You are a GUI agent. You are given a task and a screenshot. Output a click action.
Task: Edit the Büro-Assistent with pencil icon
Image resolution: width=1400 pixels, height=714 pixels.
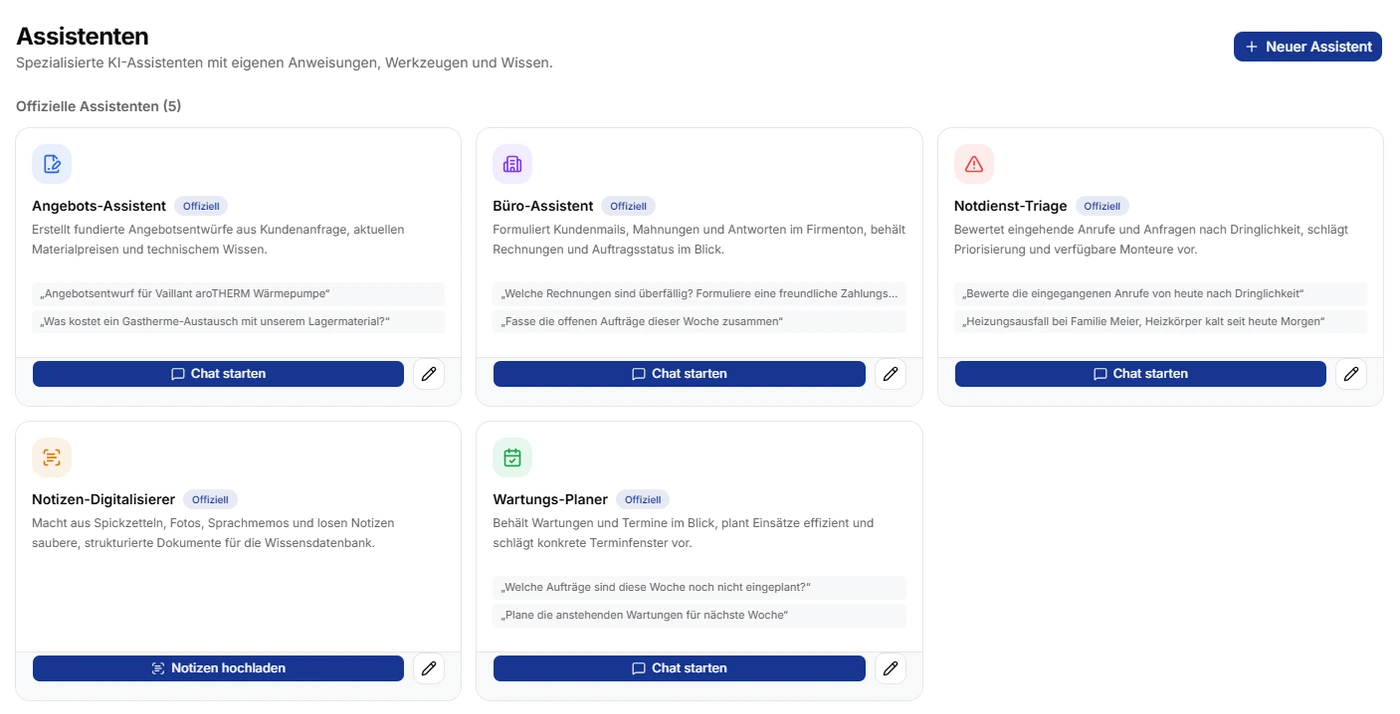coord(890,374)
